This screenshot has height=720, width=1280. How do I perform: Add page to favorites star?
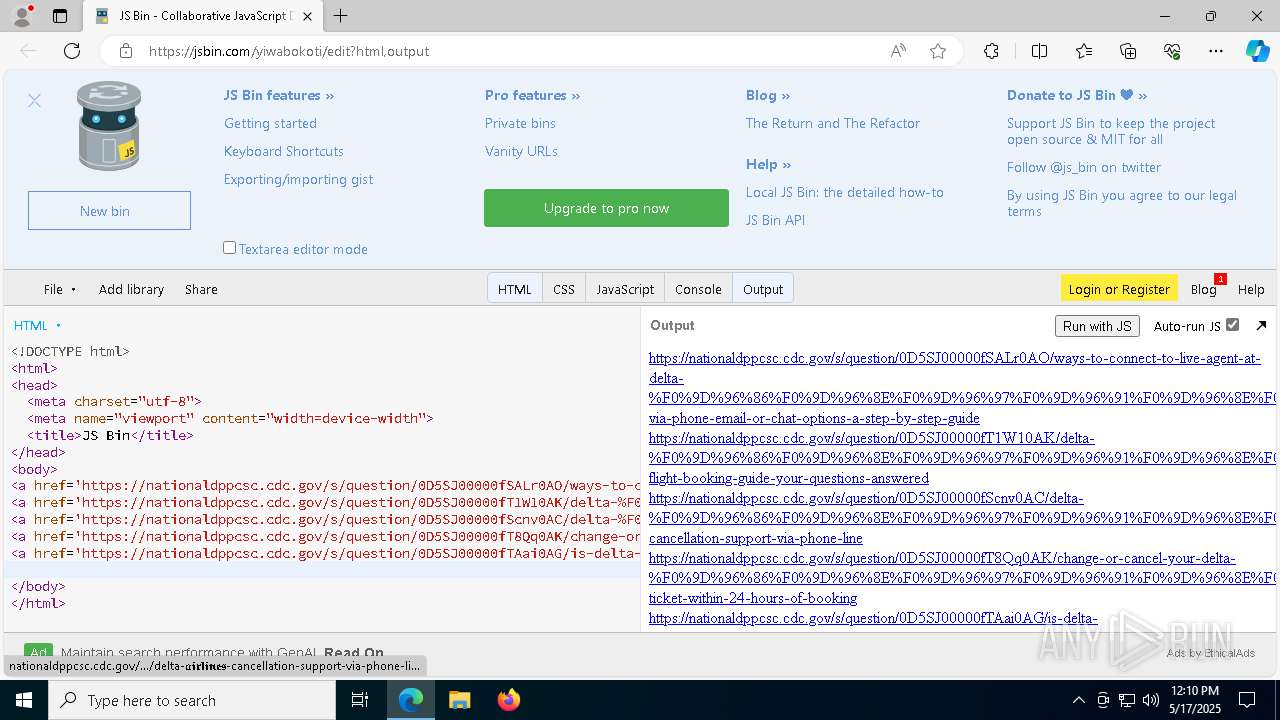point(938,51)
